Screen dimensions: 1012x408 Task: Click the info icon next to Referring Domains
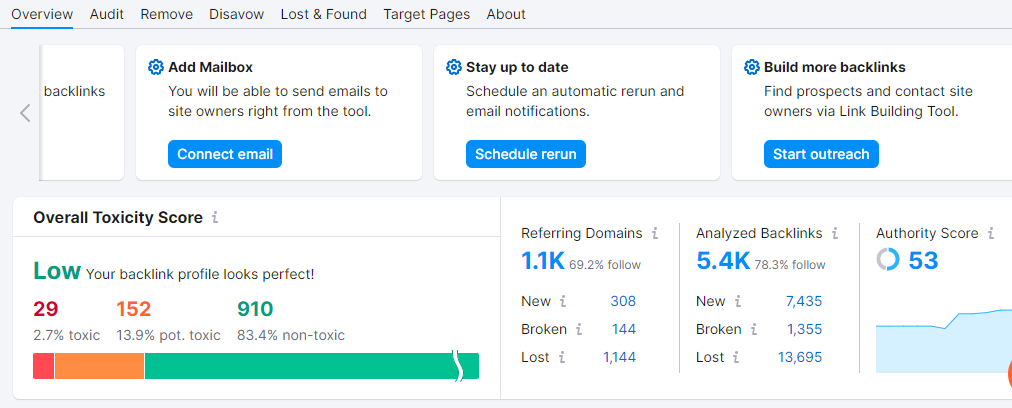[655, 233]
